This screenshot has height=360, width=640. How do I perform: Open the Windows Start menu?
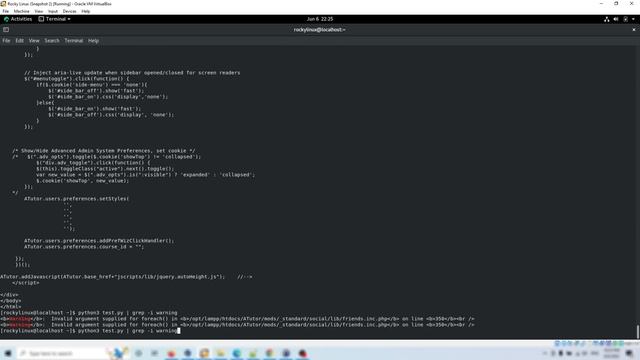(x=8, y=353)
